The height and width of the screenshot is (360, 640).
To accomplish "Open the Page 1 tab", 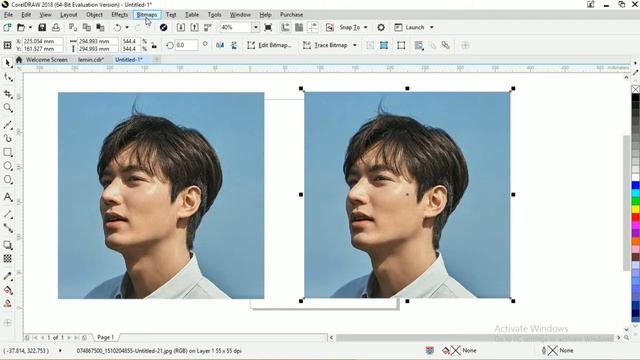I will [x=106, y=338].
